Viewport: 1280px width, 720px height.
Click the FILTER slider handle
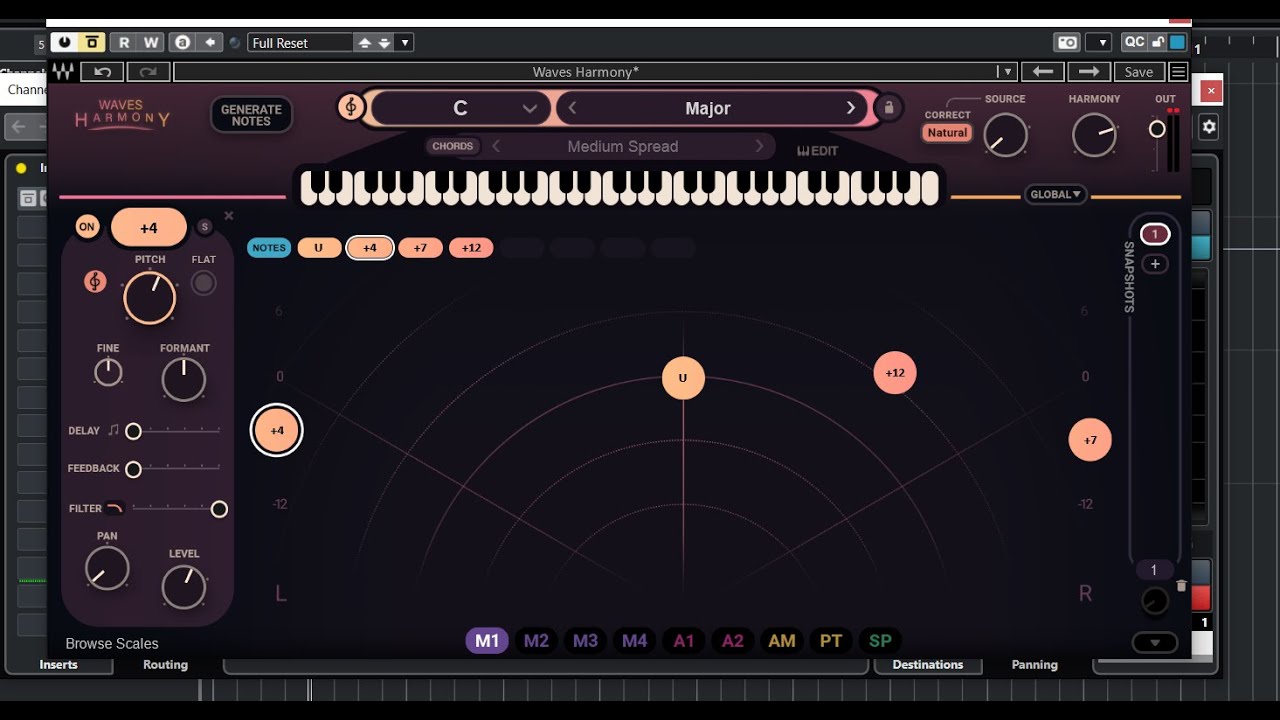219,509
